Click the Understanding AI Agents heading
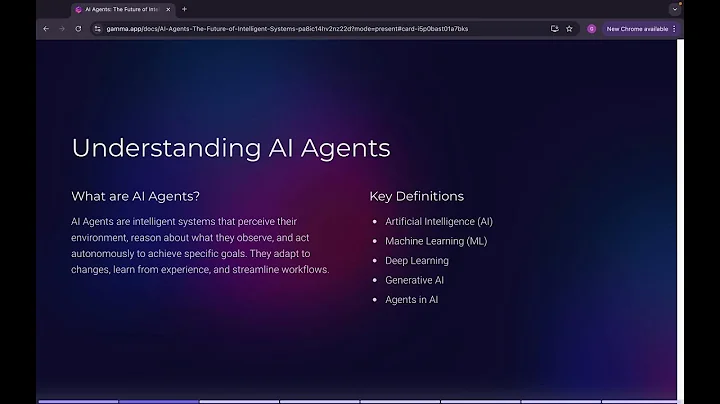The width and height of the screenshot is (720, 404). coord(231,148)
